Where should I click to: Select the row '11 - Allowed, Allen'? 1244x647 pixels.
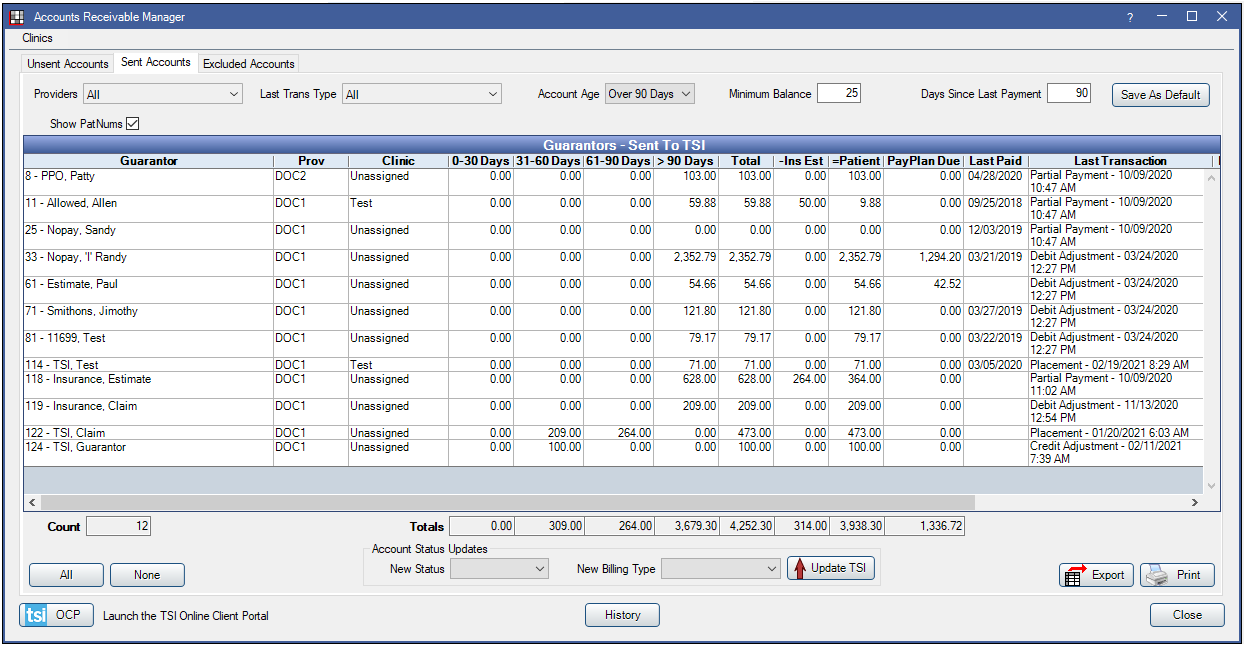615,209
